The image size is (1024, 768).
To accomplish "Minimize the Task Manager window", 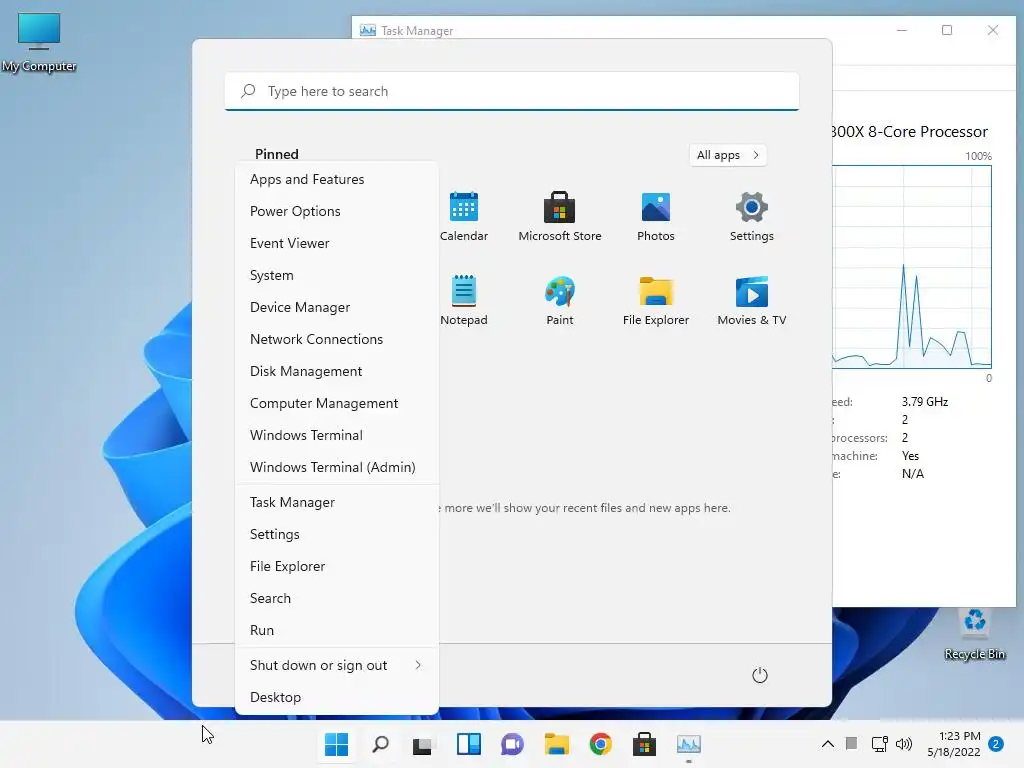I will 902,30.
